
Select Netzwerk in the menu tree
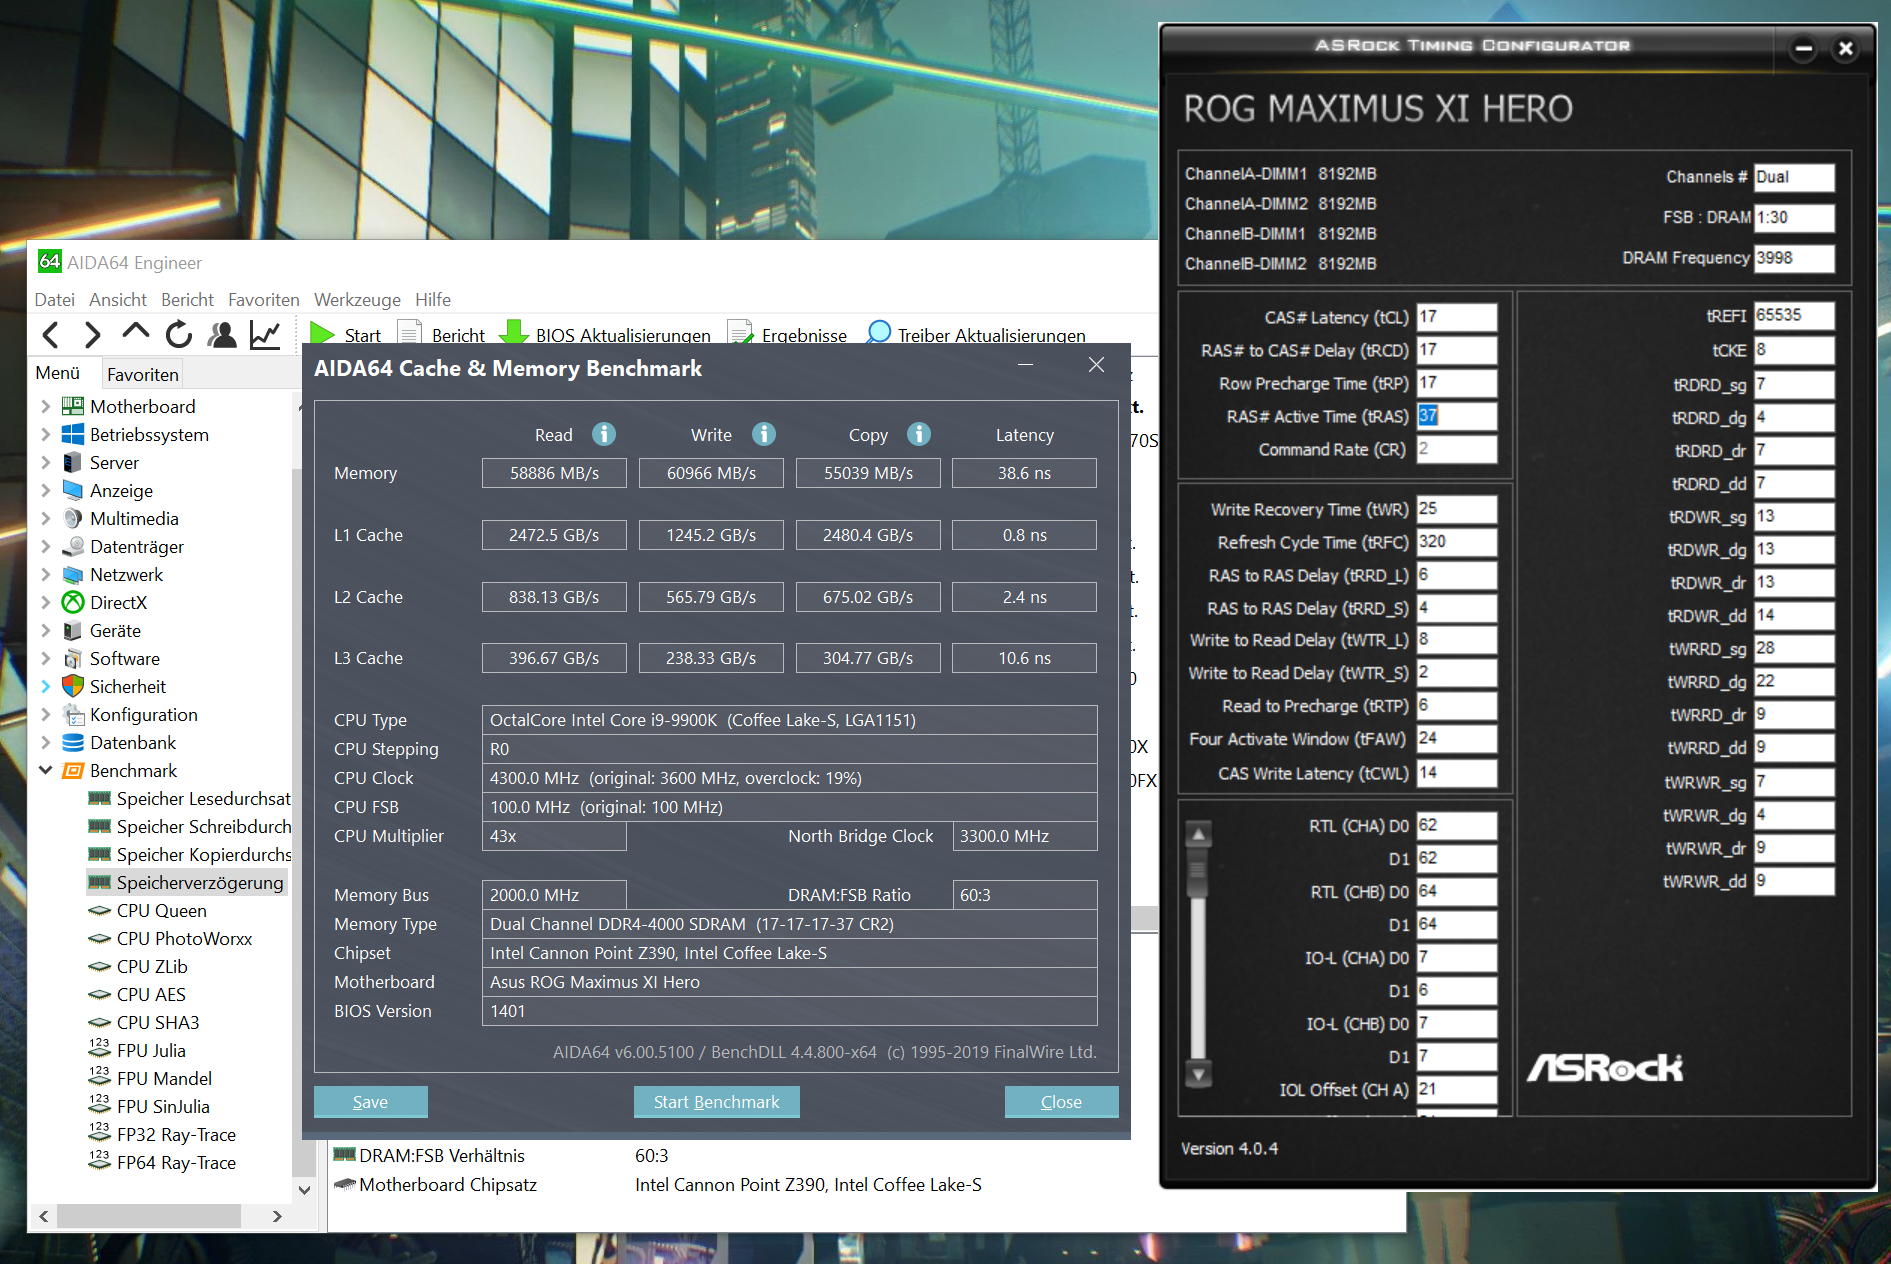[126, 575]
